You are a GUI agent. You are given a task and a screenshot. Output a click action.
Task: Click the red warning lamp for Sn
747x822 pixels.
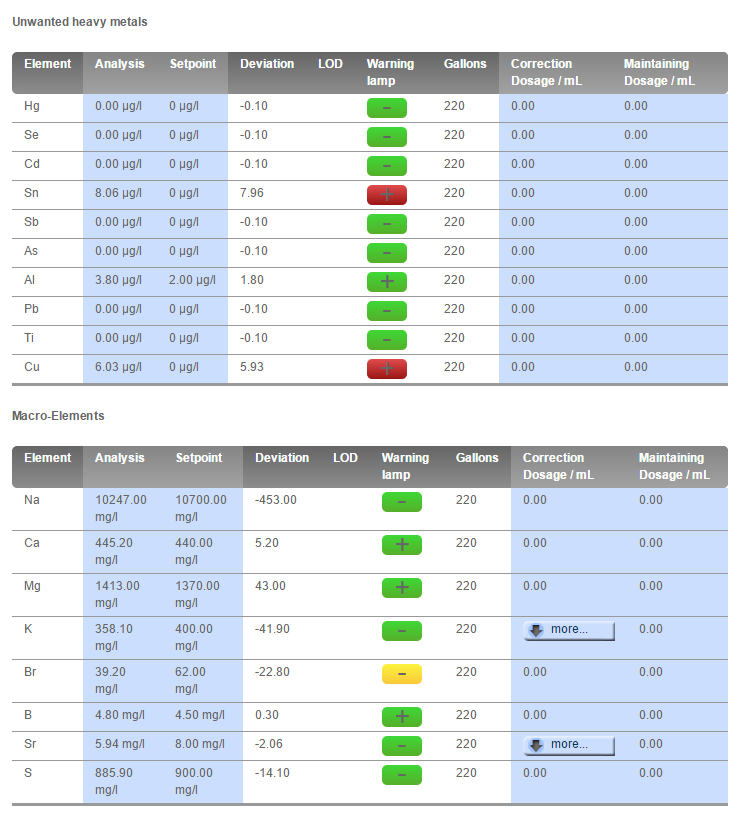[x=387, y=195]
